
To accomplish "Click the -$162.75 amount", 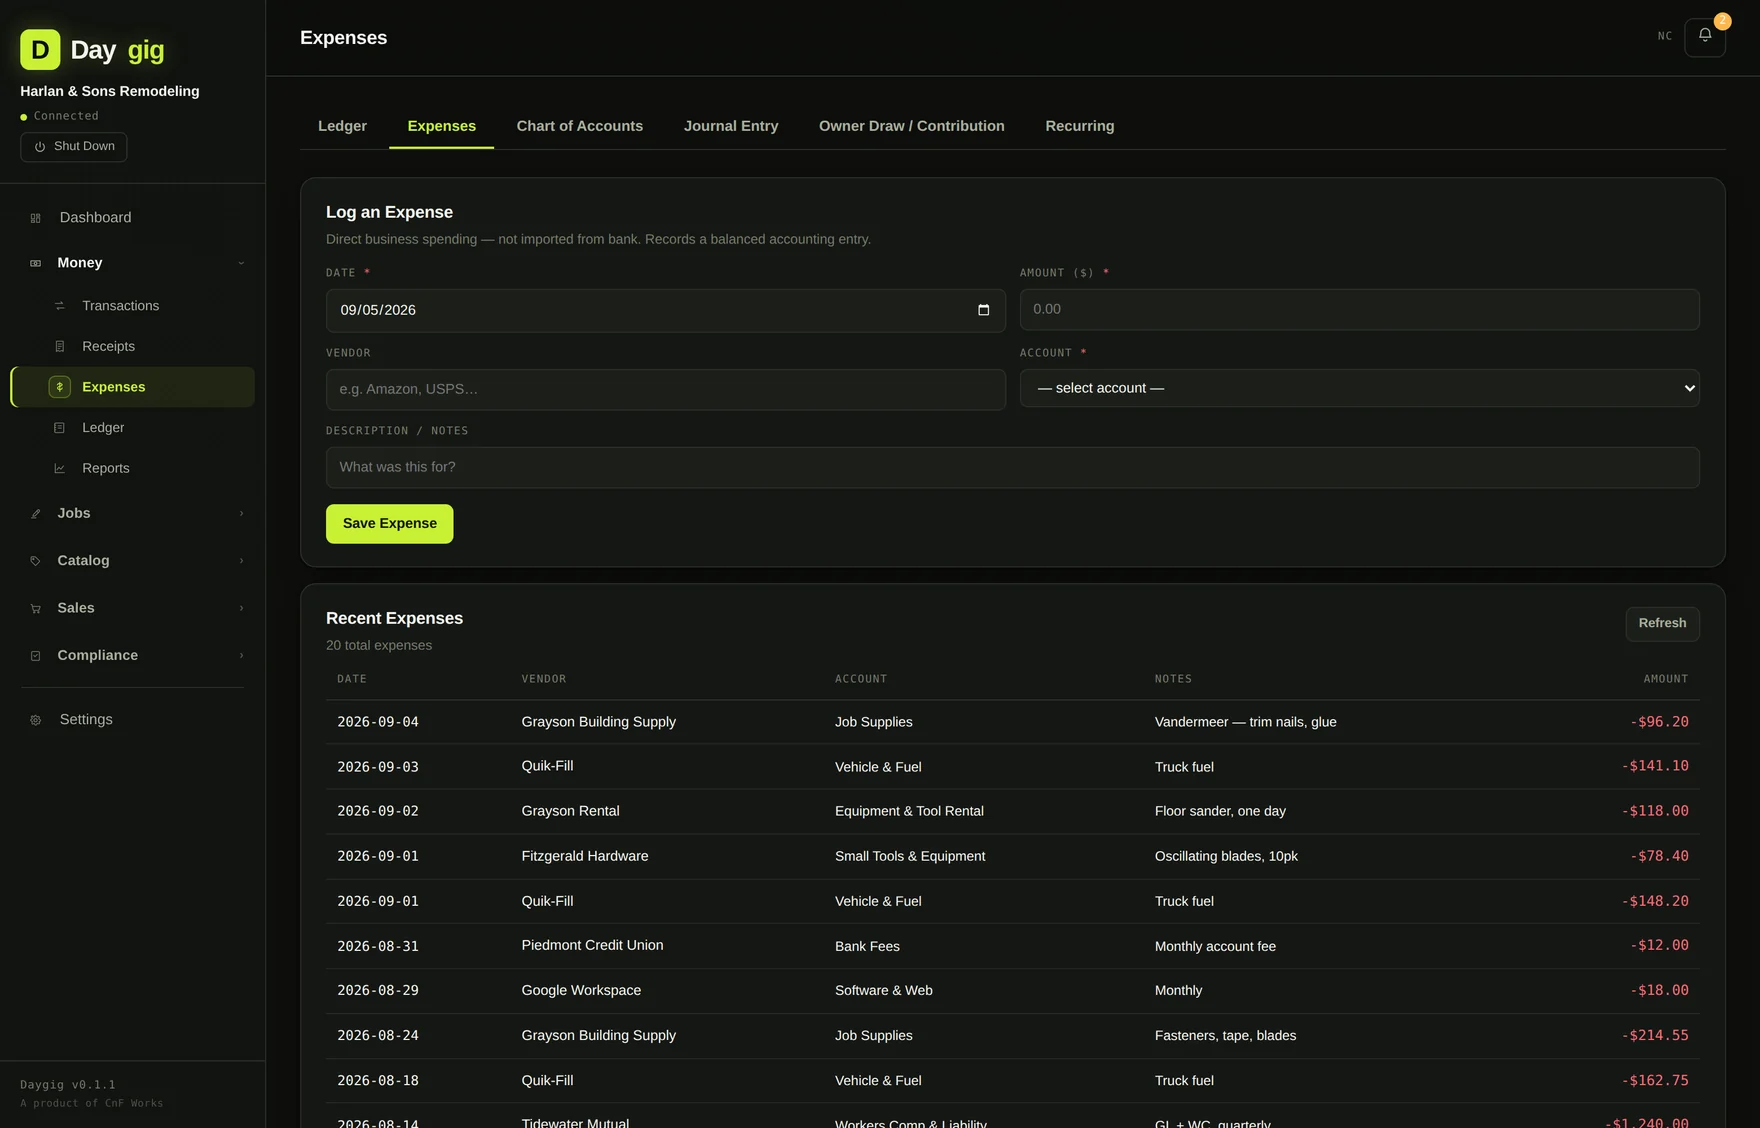I will (x=1654, y=1081).
